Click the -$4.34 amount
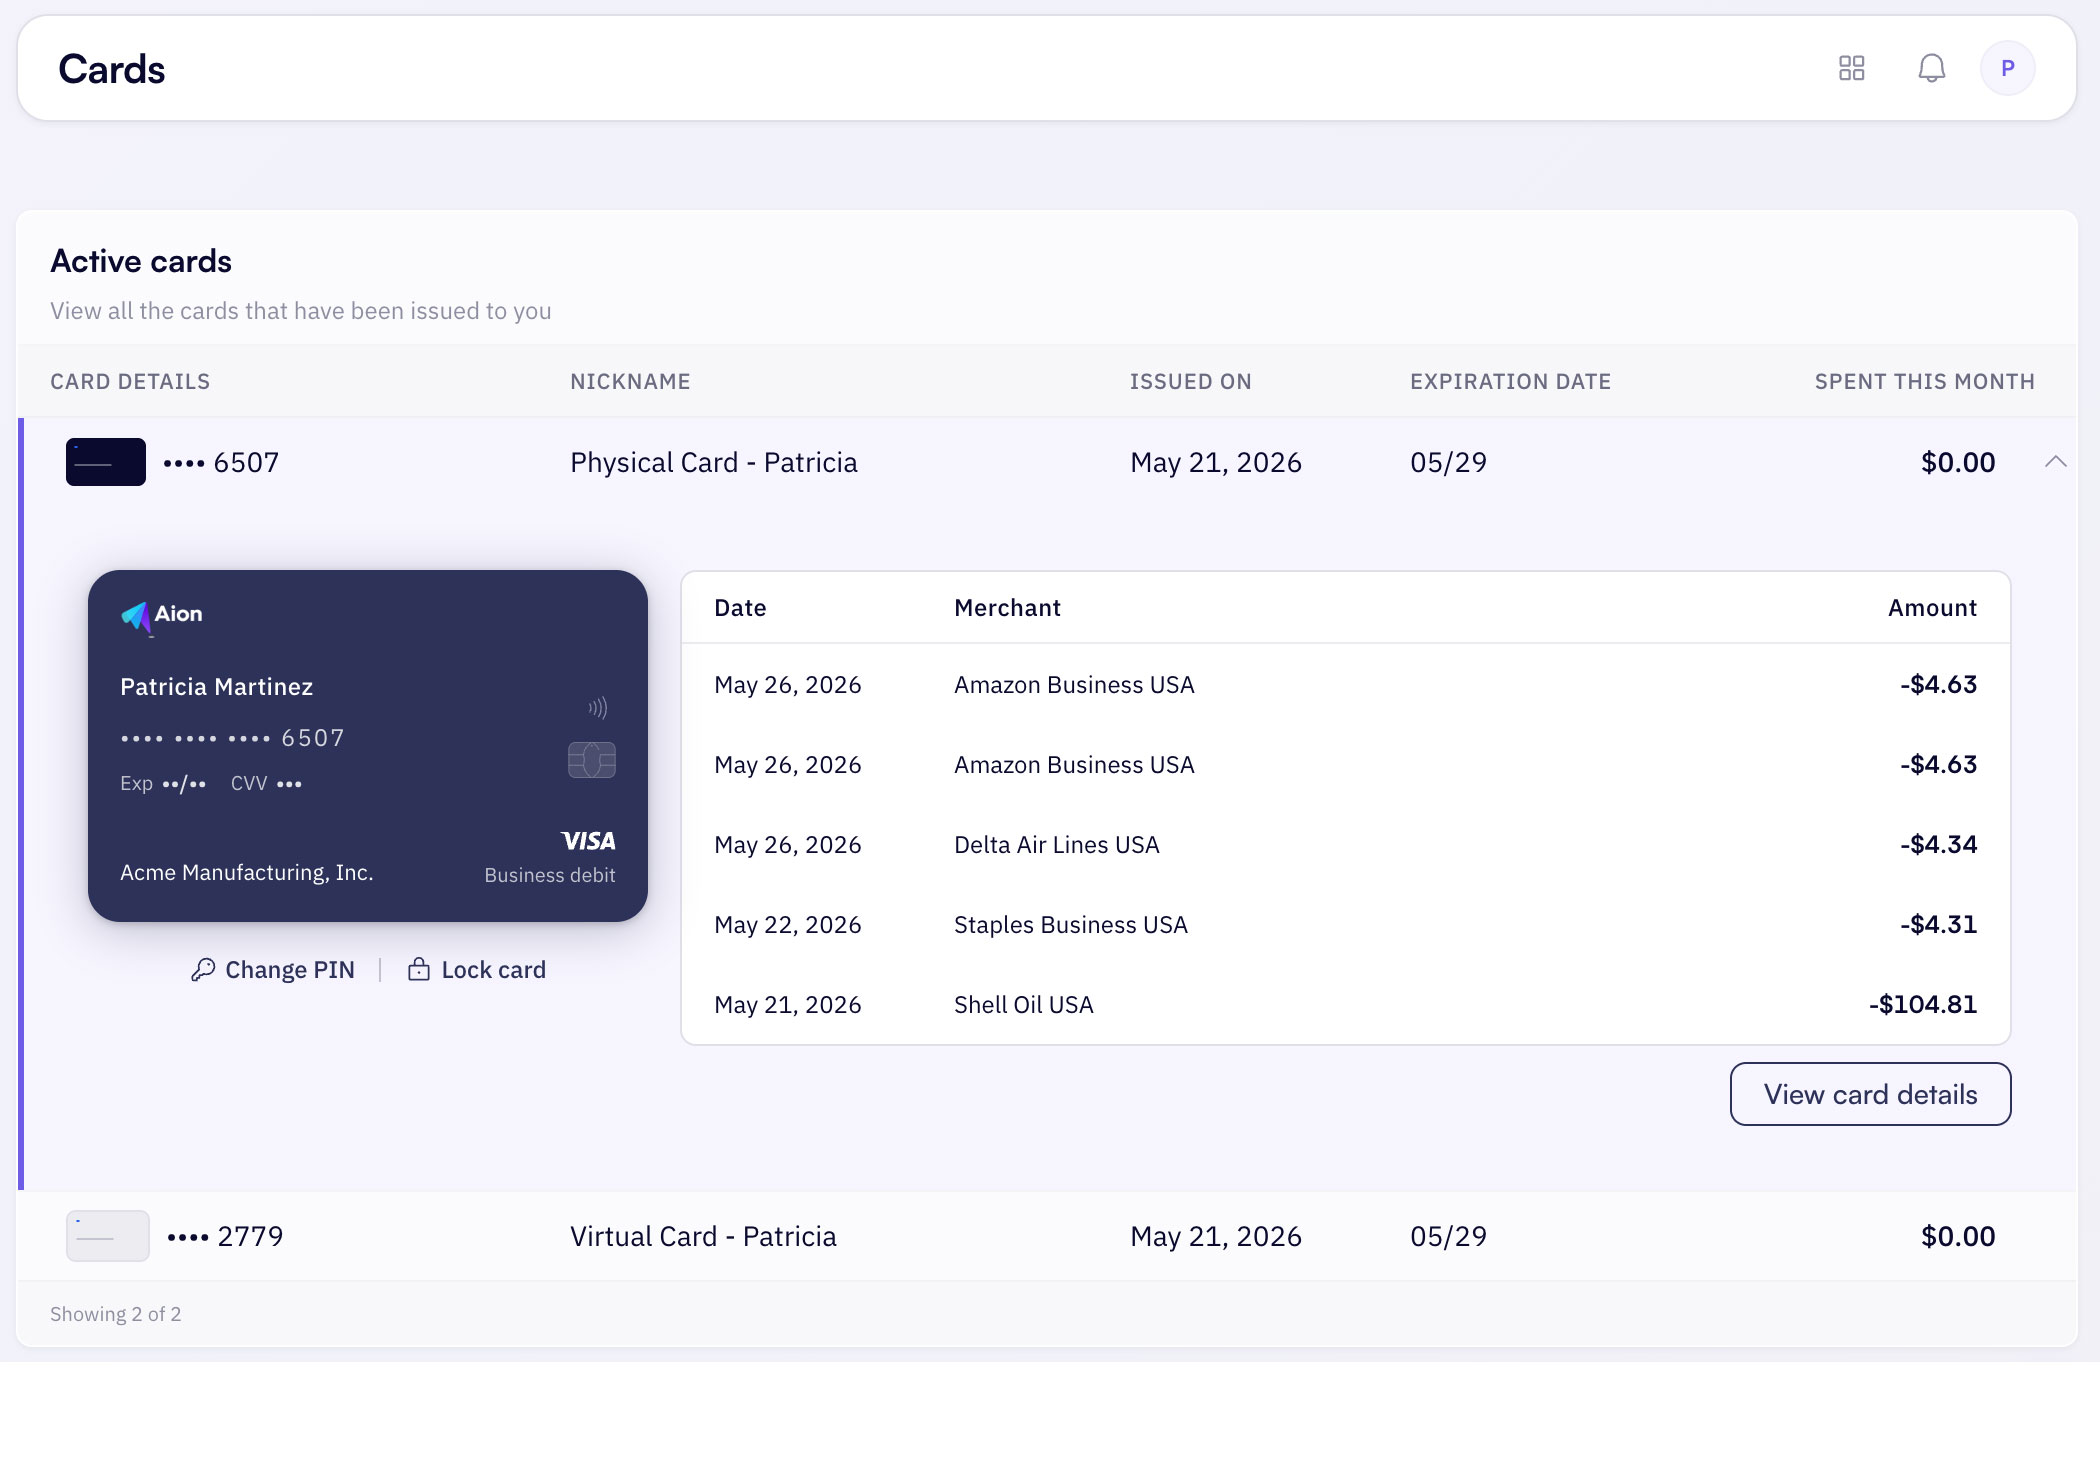Viewport: 2100px width, 1463px height. tap(1938, 845)
